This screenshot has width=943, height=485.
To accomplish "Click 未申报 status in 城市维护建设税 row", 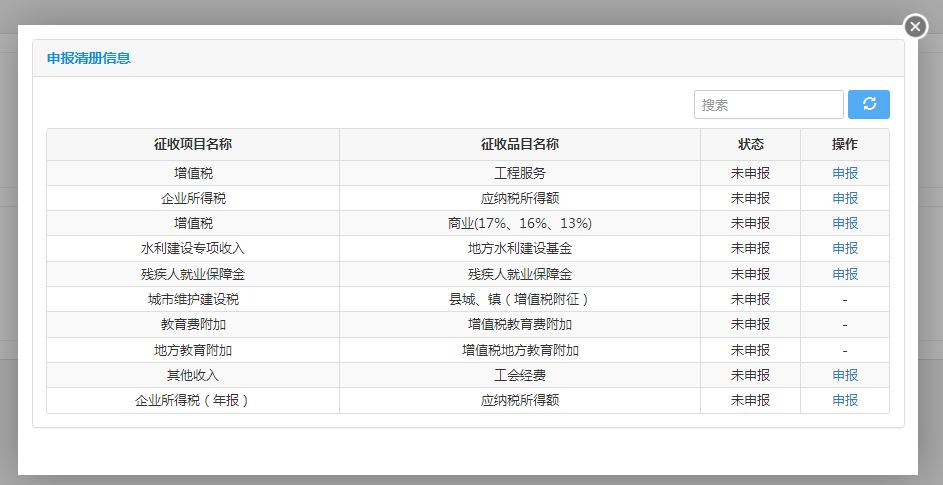I will pyautogui.click(x=751, y=299).
